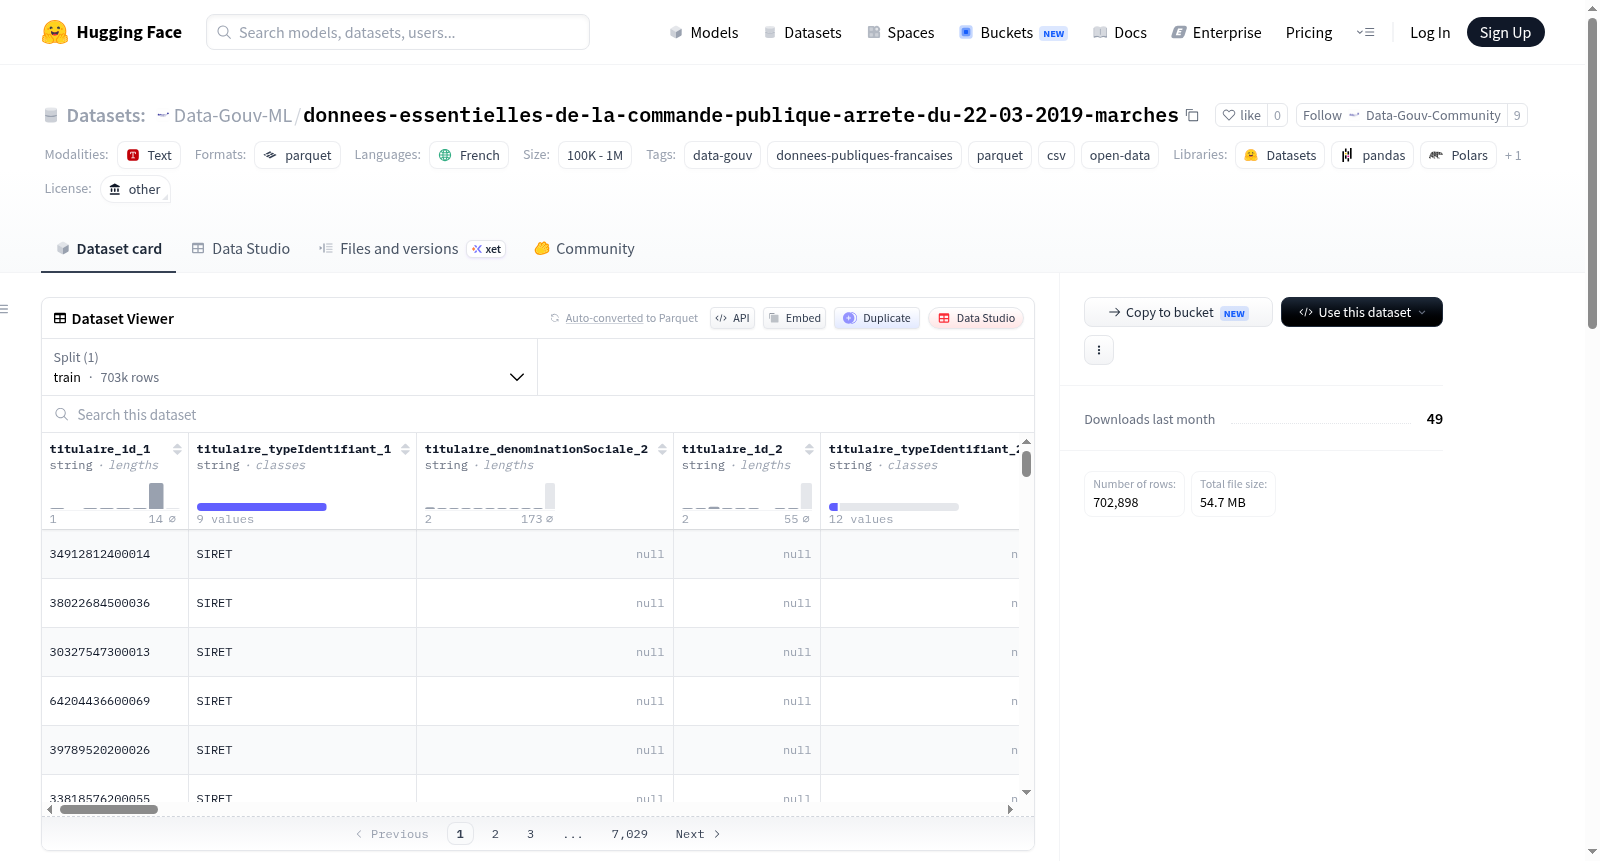Viewport: 1600px width, 861px height.
Task: Open the Docs nav item
Action: [1120, 32]
